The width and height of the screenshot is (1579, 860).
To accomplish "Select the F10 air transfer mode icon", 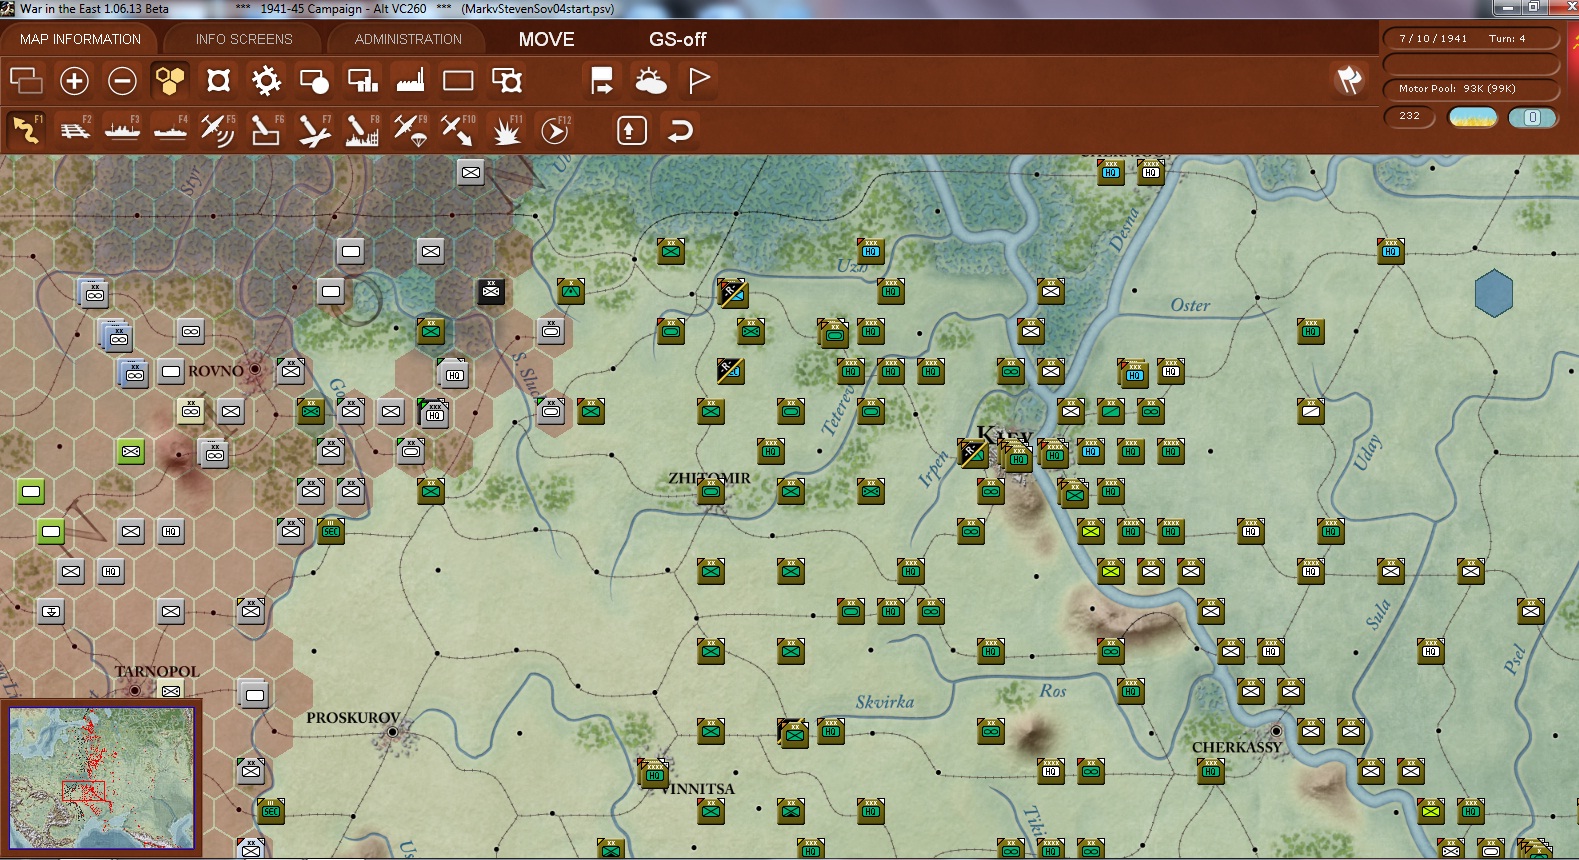I will coord(458,130).
